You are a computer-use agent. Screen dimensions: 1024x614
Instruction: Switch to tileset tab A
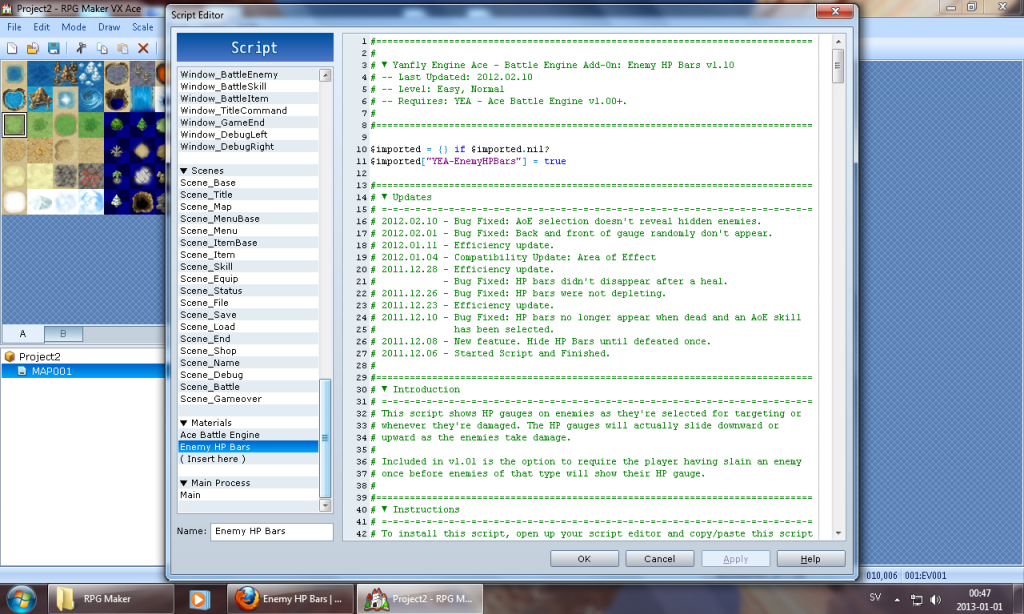point(23,334)
